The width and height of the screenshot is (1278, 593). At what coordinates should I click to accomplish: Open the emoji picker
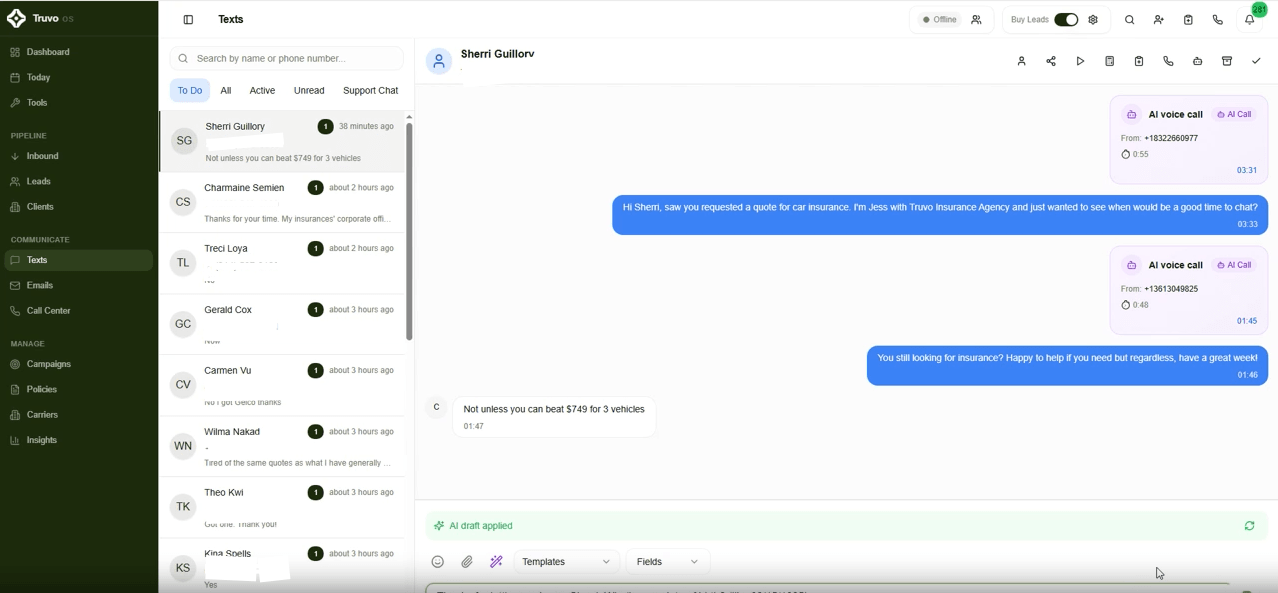coord(437,562)
